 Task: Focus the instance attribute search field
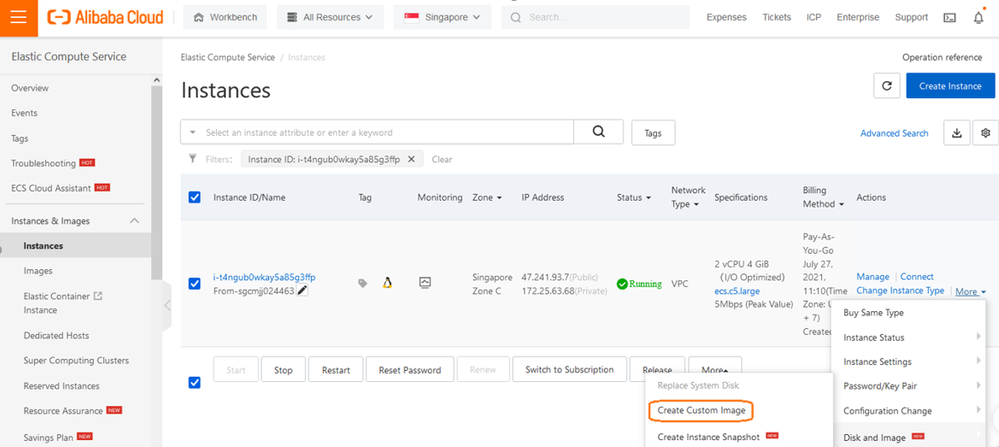(385, 132)
